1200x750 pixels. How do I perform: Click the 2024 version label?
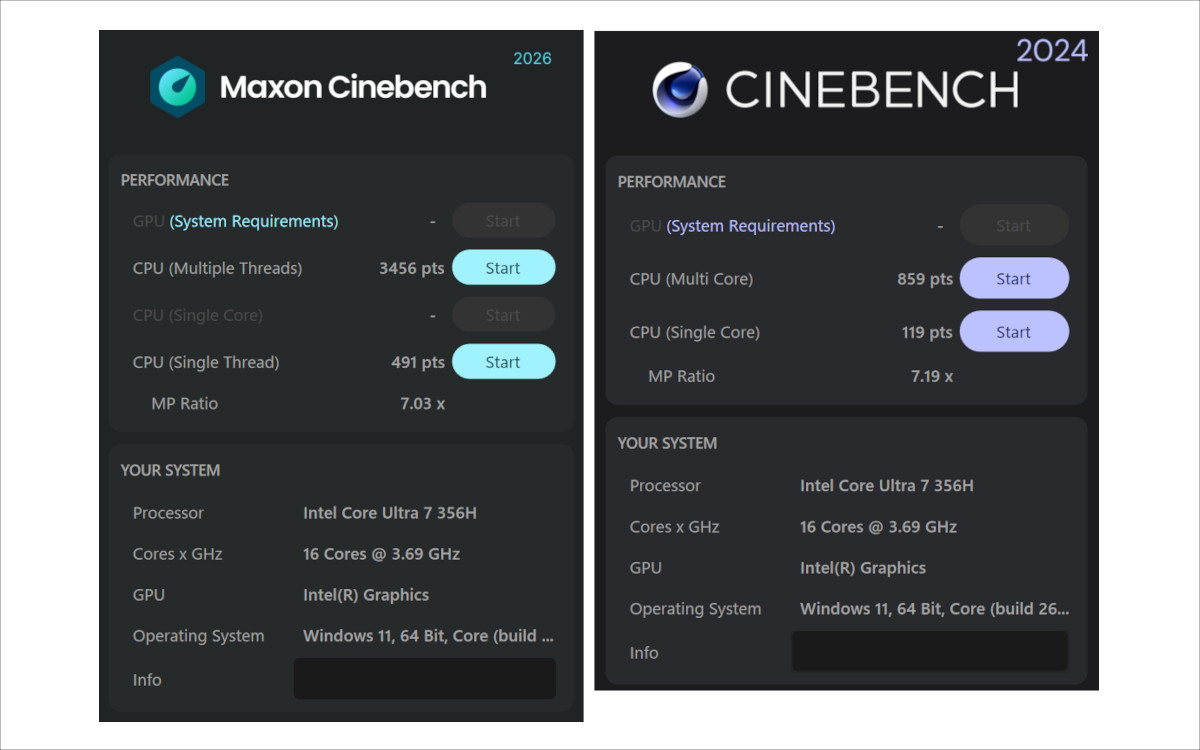point(1052,50)
